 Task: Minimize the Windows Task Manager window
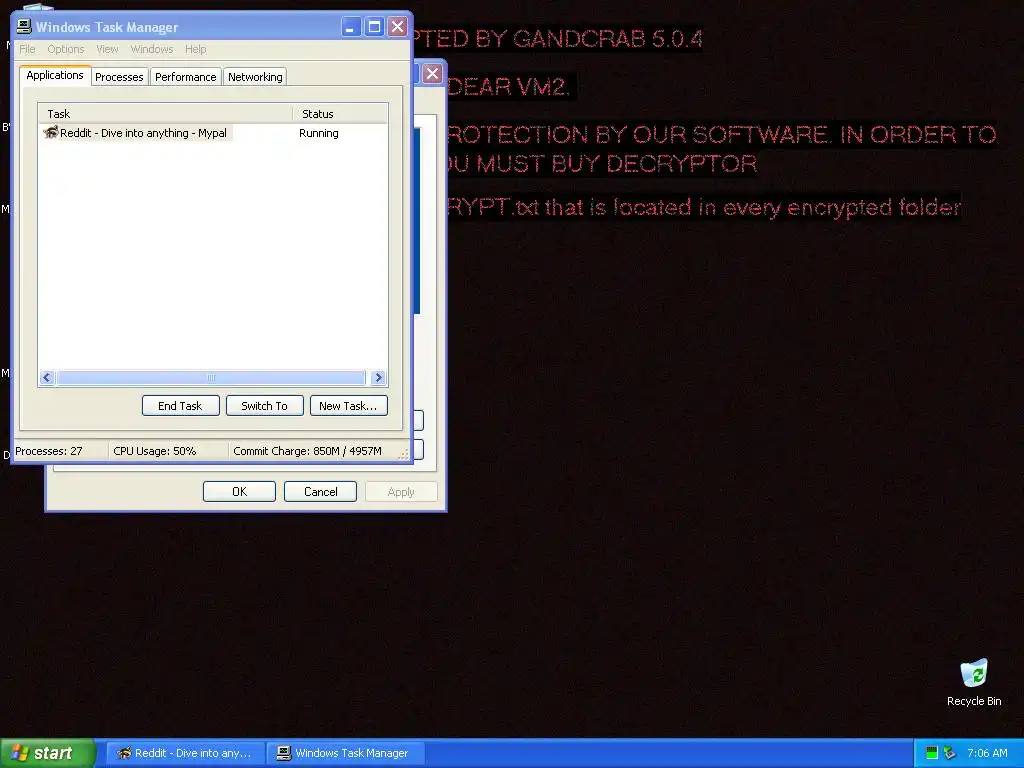[351, 27]
